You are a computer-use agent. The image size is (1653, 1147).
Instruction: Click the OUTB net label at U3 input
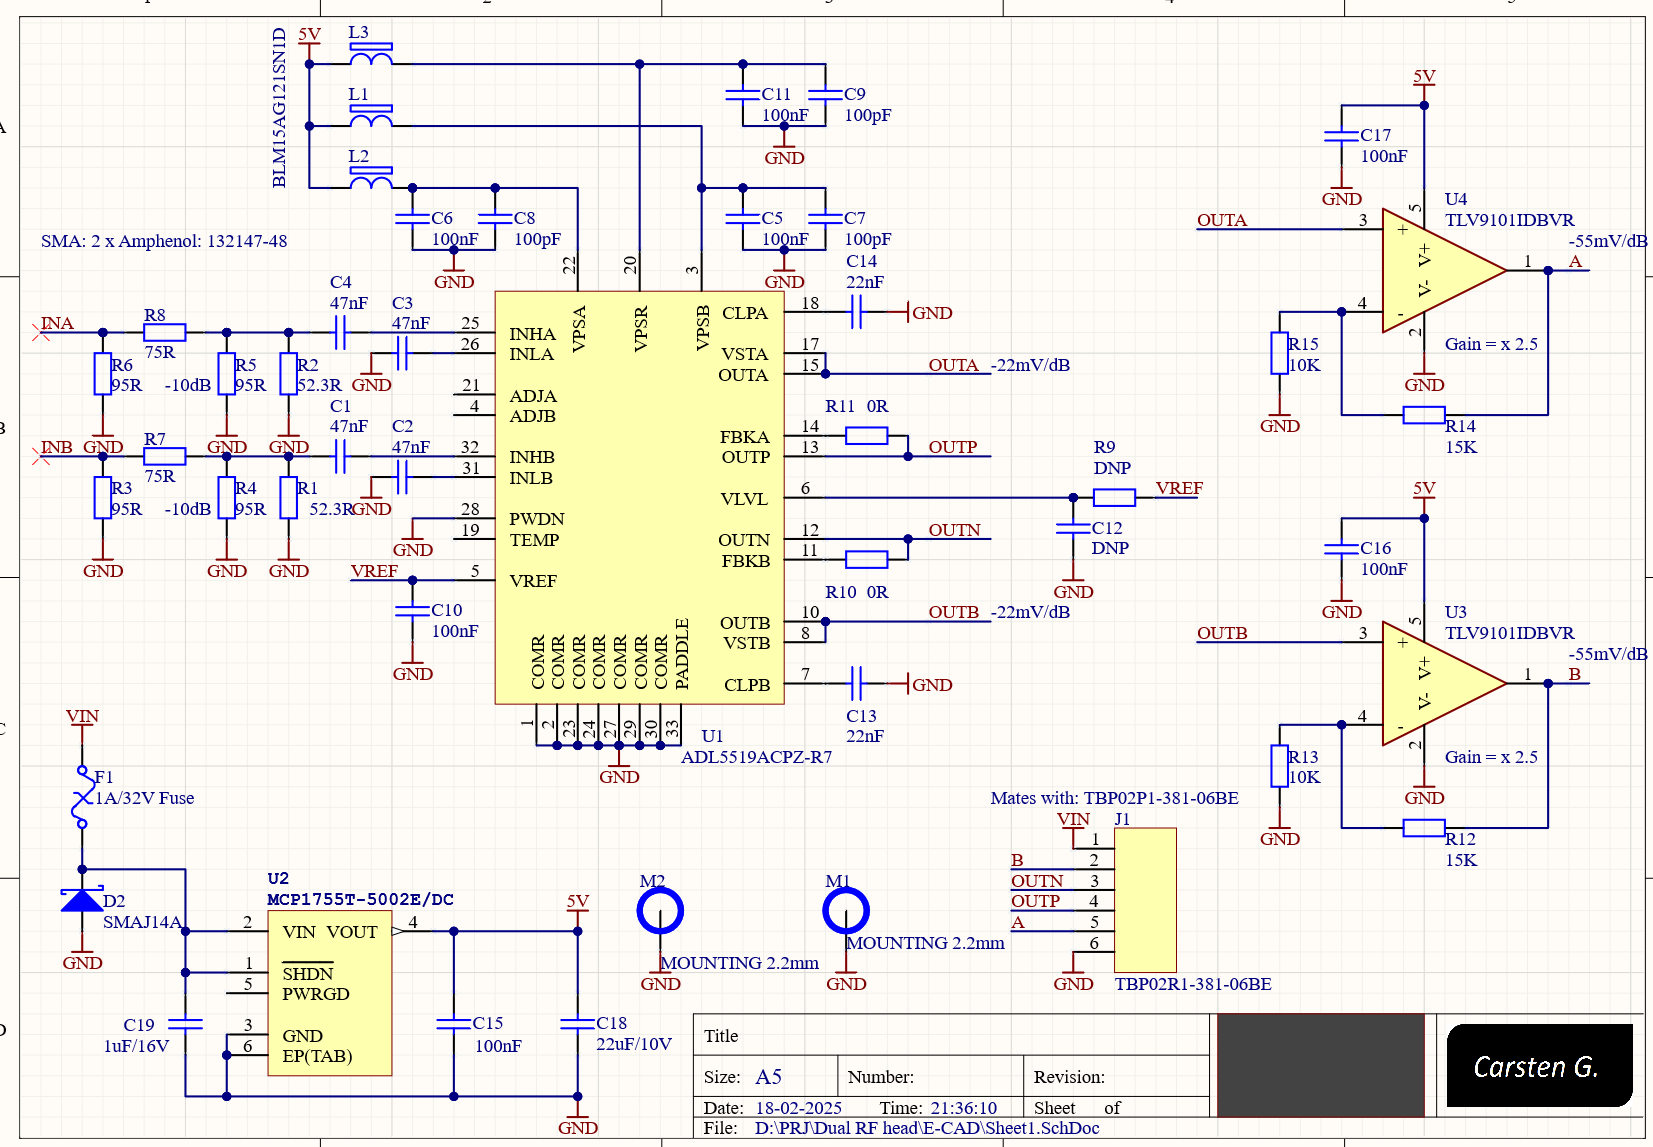pyautogui.click(x=1222, y=633)
